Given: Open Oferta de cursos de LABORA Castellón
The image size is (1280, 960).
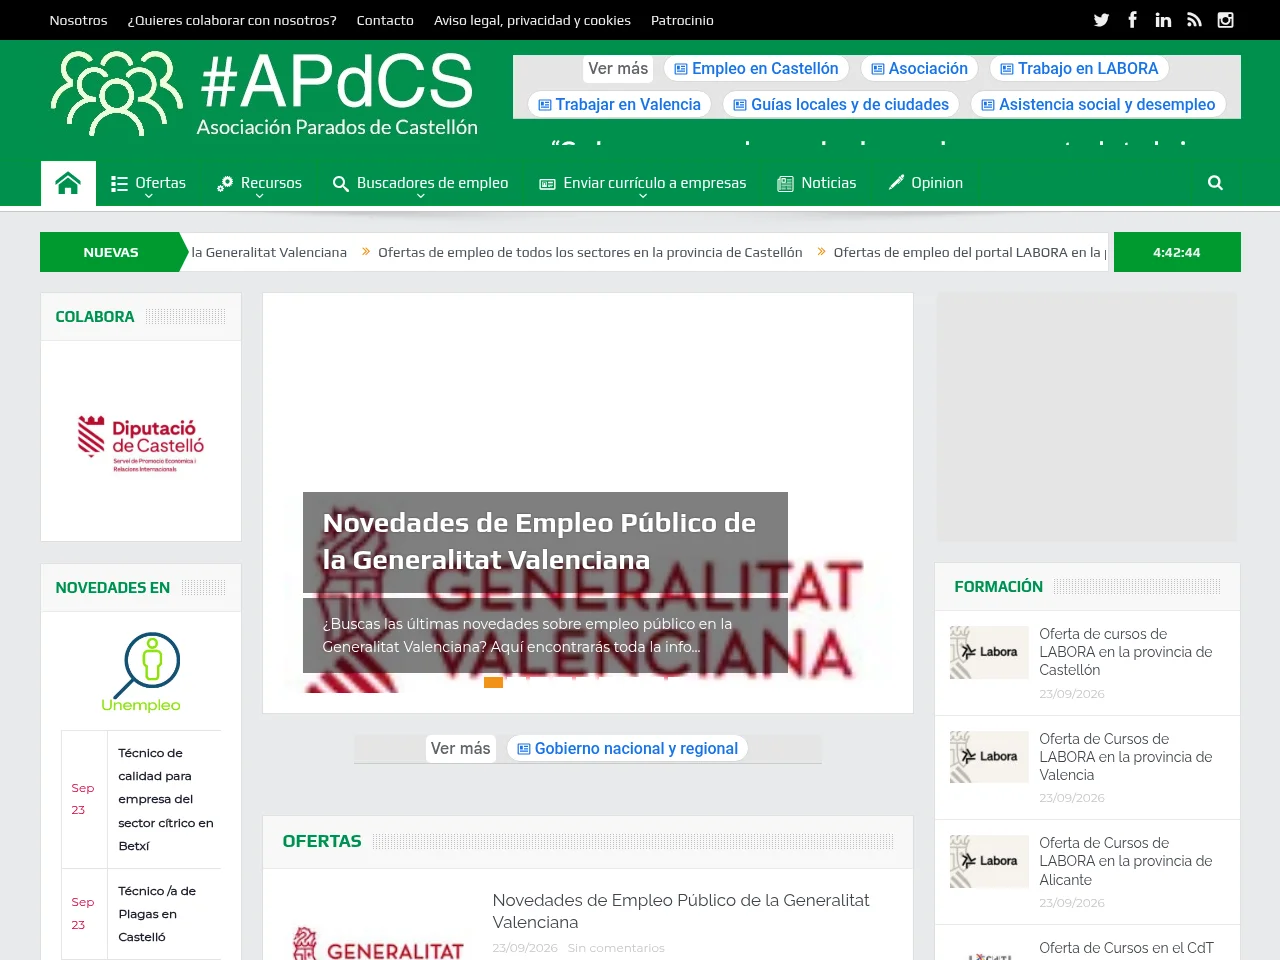Looking at the screenshot, I should (x=1126, y=652).
